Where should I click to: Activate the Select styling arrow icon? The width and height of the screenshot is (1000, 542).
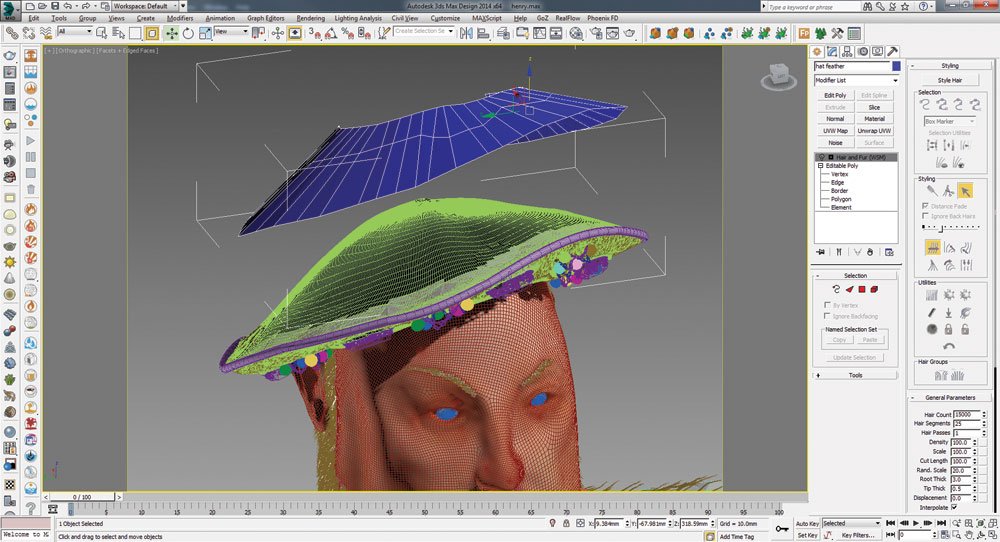pos(965,191)
